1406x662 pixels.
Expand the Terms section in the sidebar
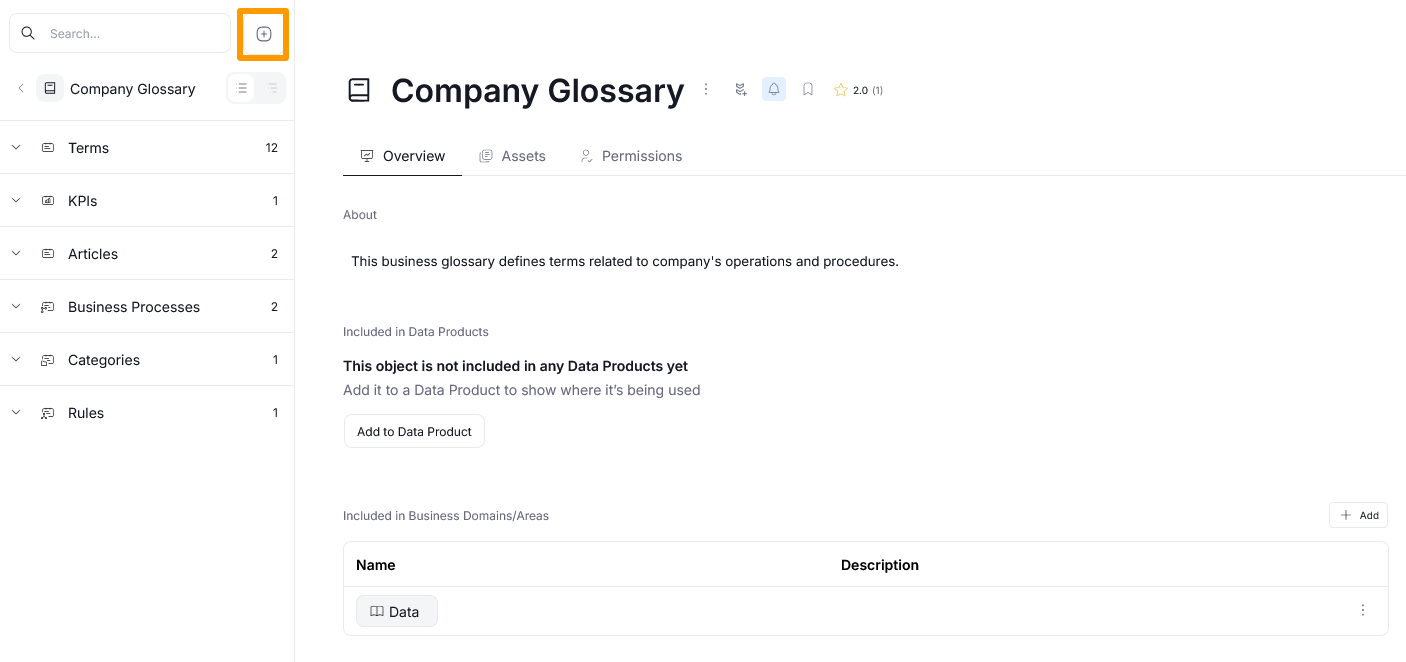(15, 147)
